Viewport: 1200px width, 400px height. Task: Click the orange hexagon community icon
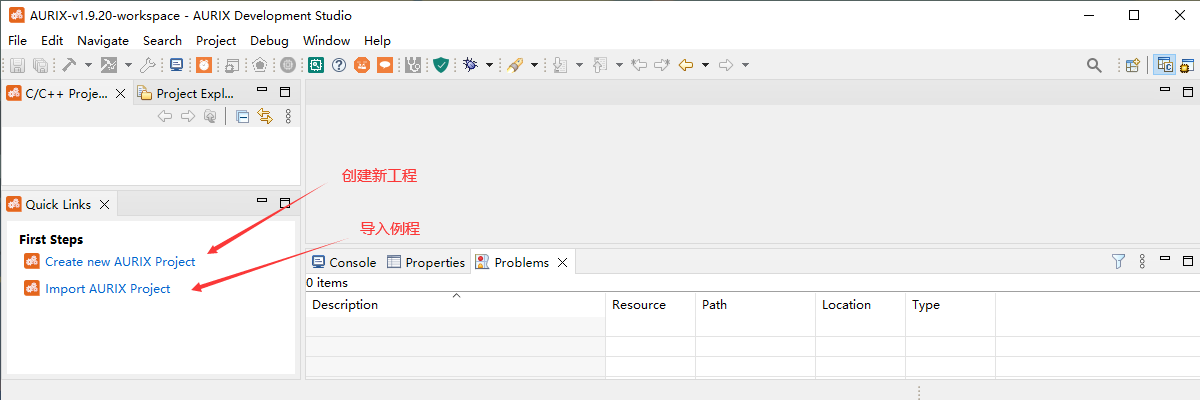[362, 65]
